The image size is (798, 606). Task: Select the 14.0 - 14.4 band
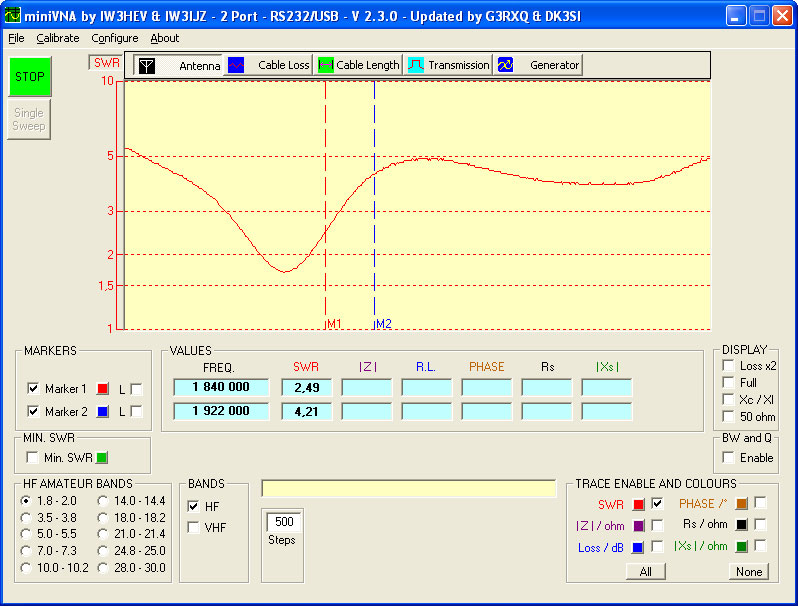pyautogui.click(x=103, y=500)
